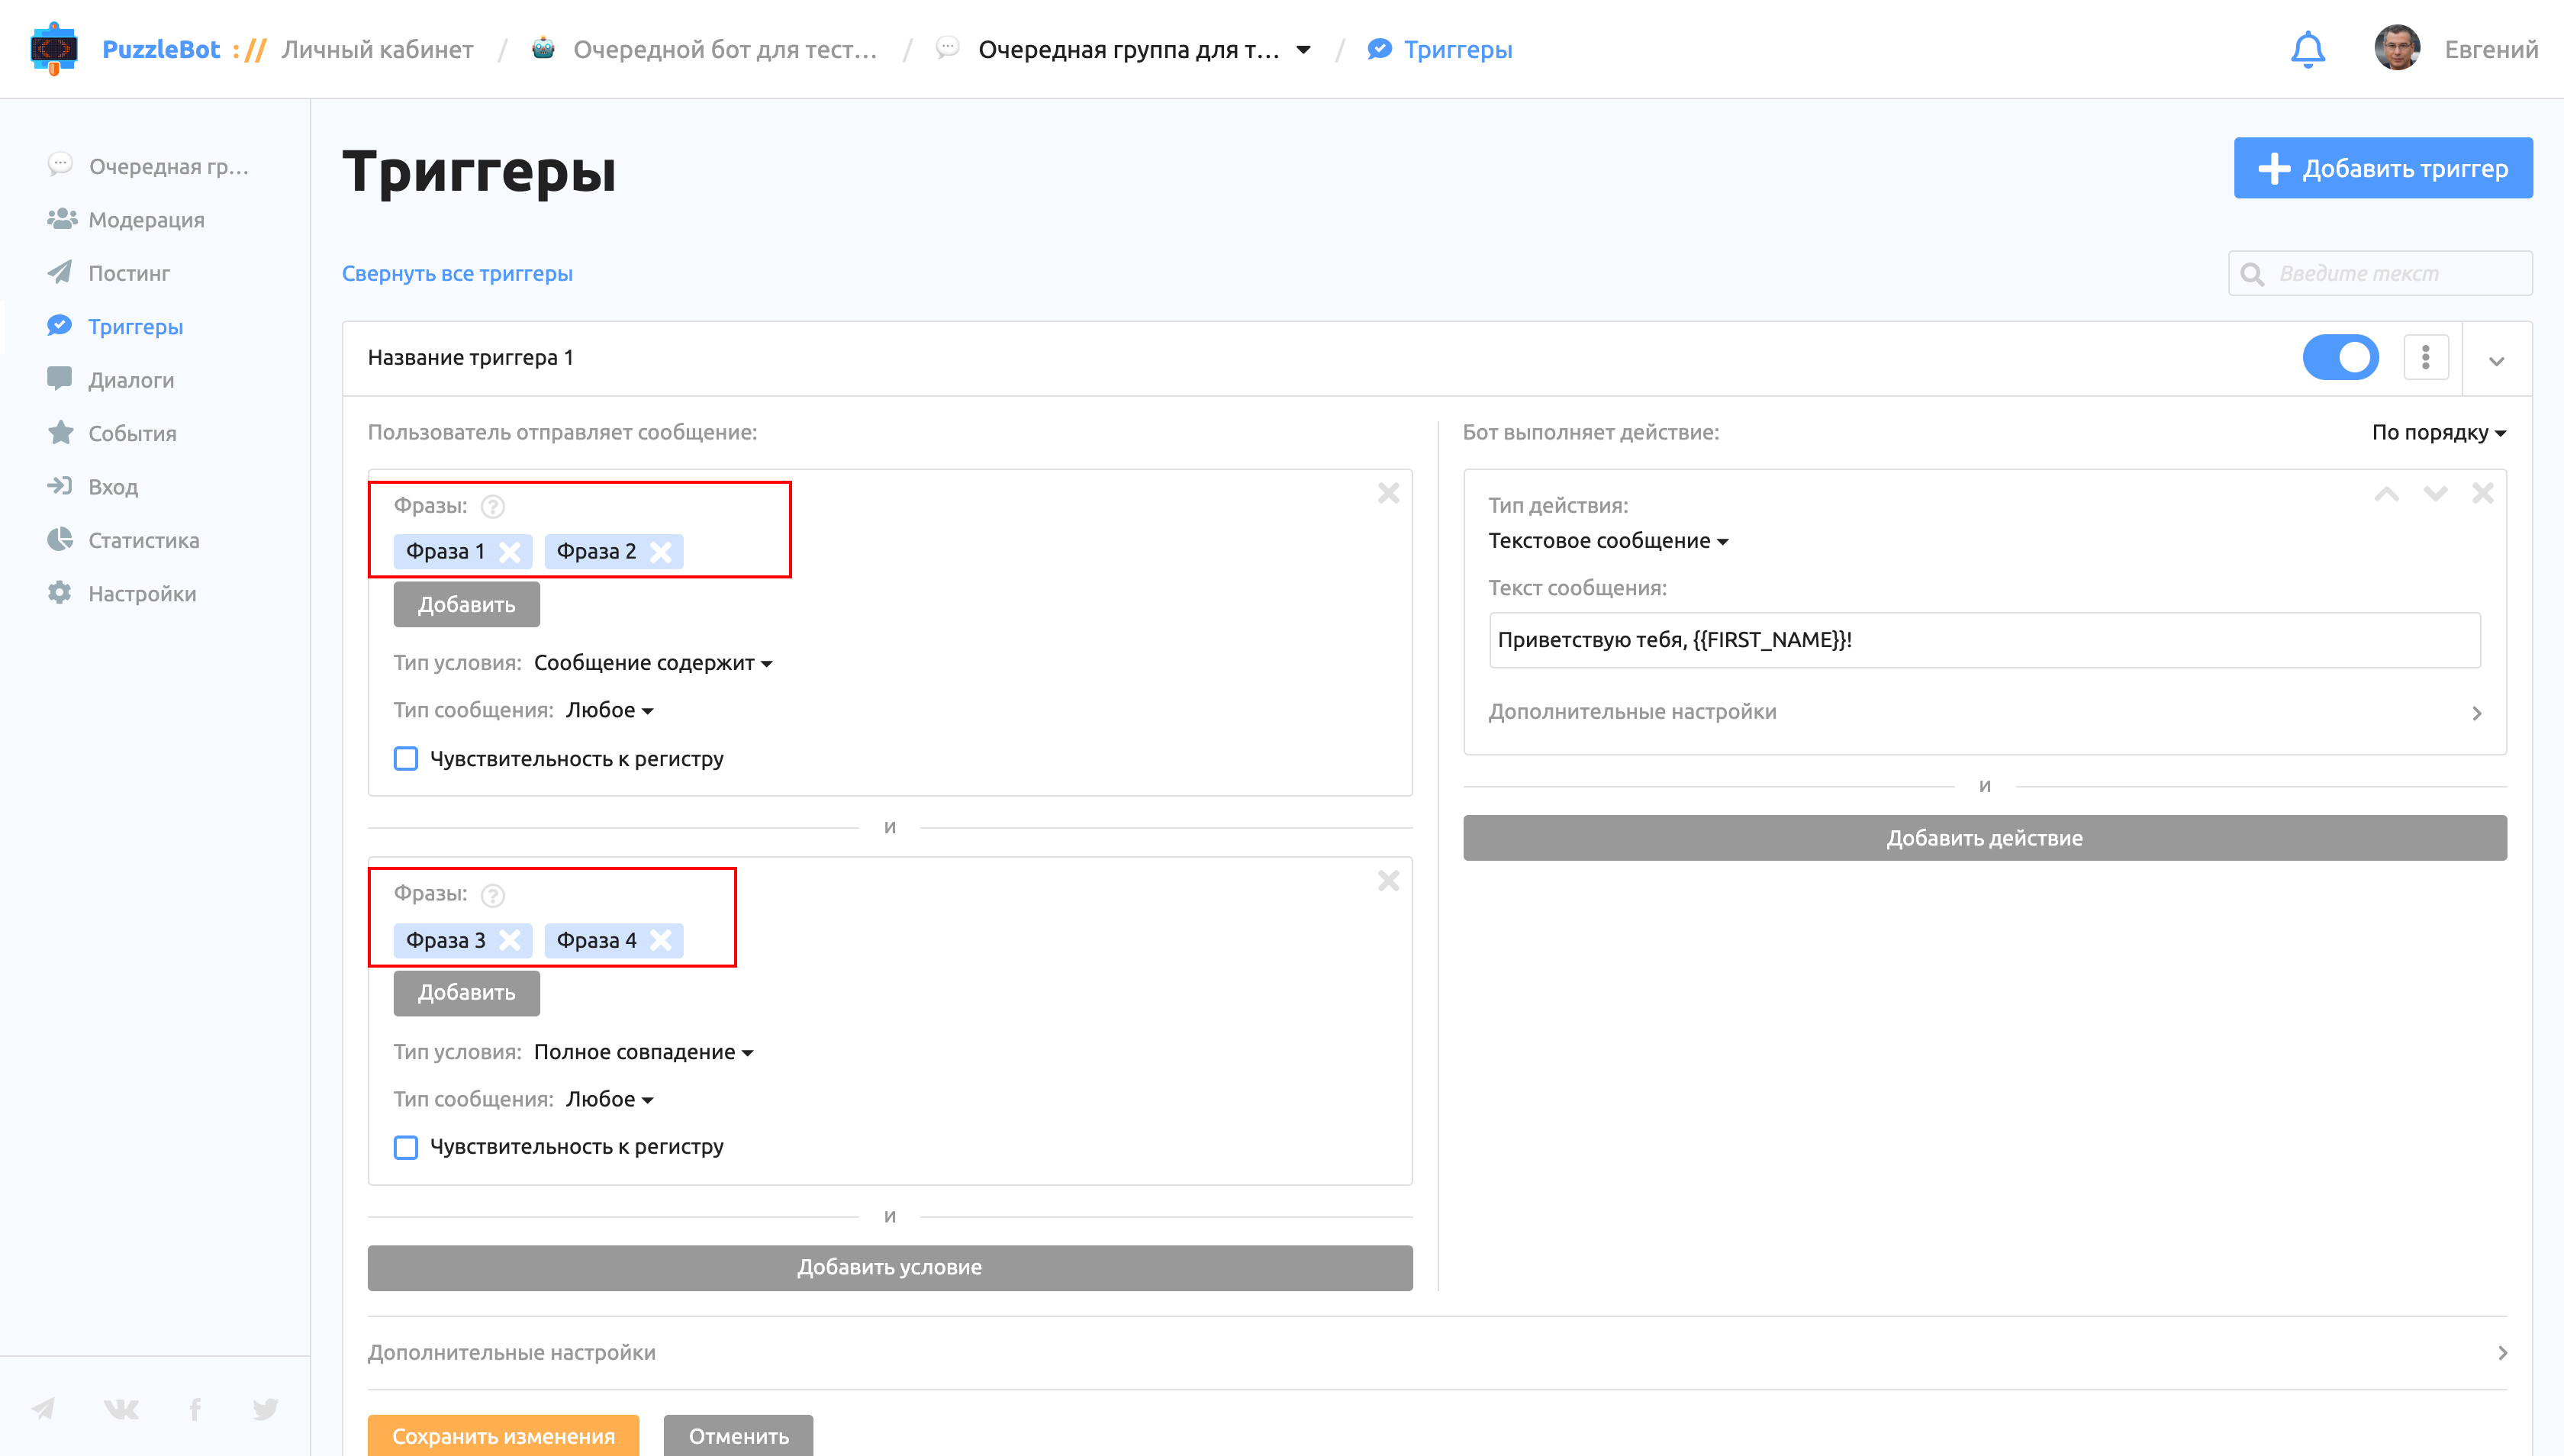
Task: Click the chat bubble icon beside group name
Action: tap(947, 47)
